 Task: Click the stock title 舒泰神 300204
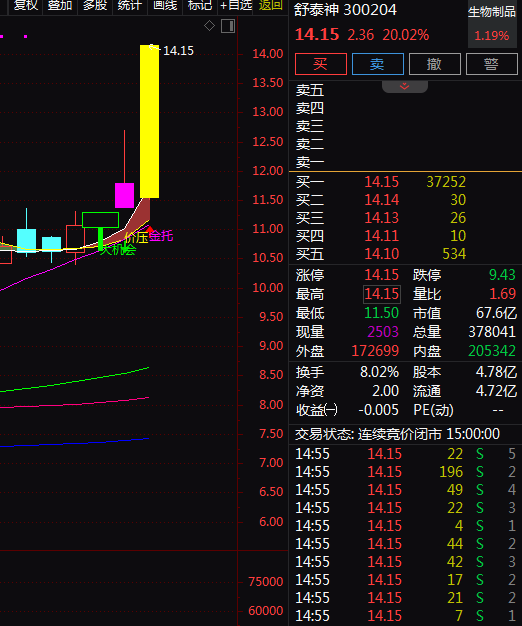coord(345,10)
